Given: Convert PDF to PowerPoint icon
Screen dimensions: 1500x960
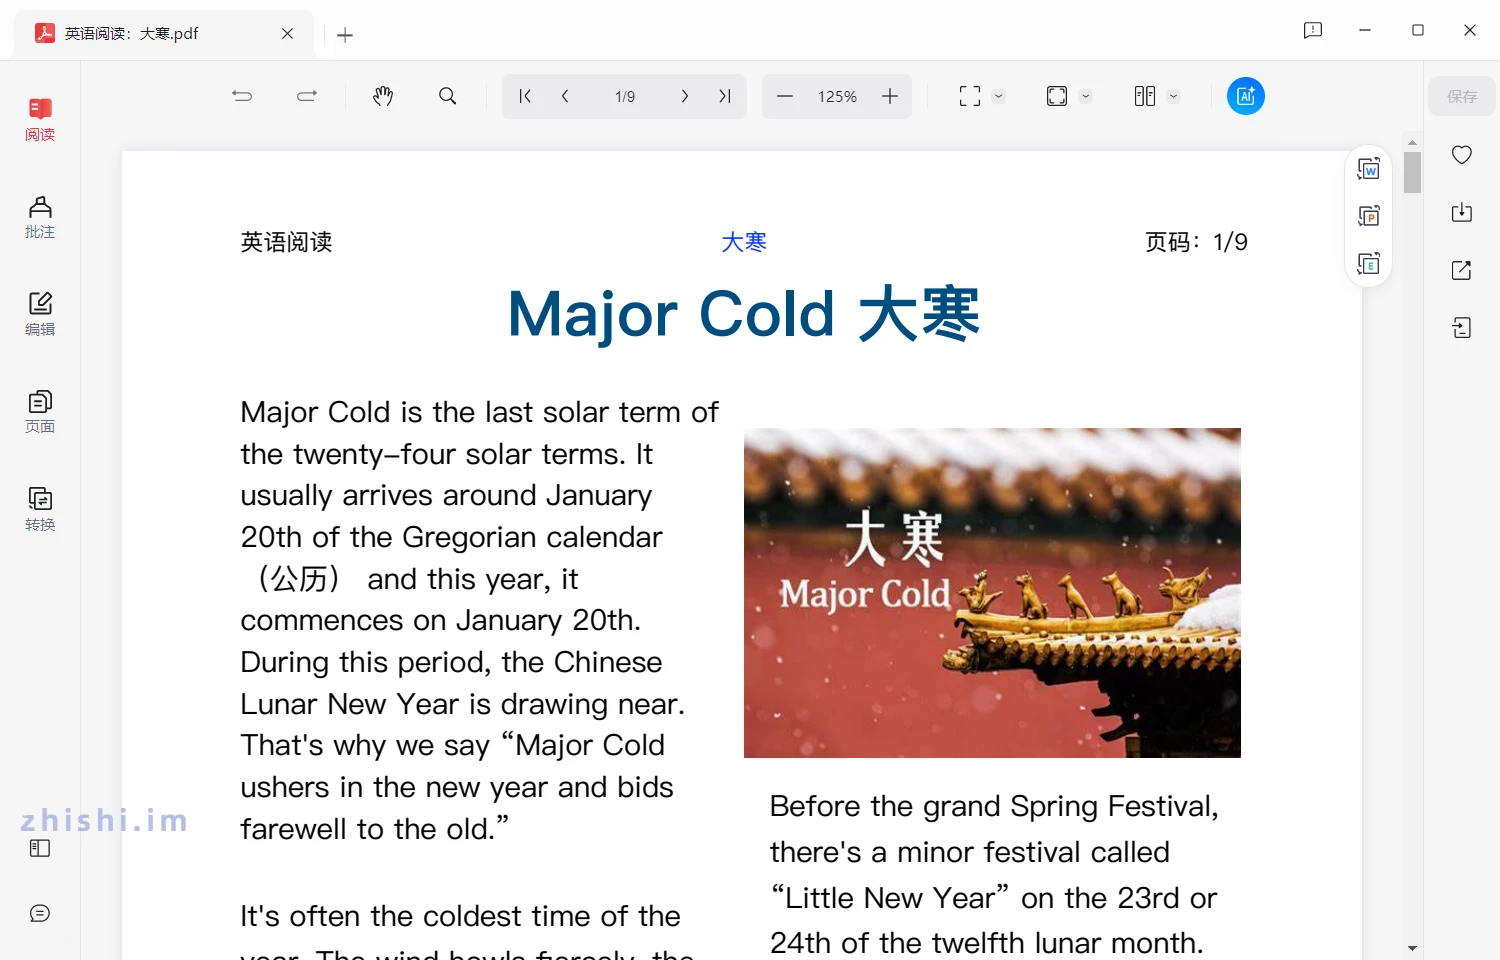Looking at the screenshot, I should coord(1369,216).
